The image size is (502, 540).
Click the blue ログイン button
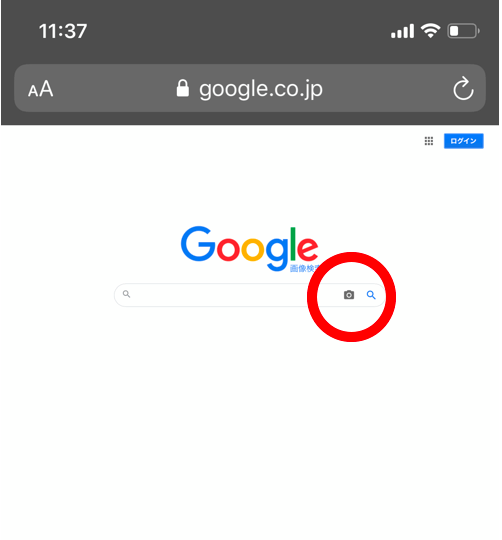point(463,141)
